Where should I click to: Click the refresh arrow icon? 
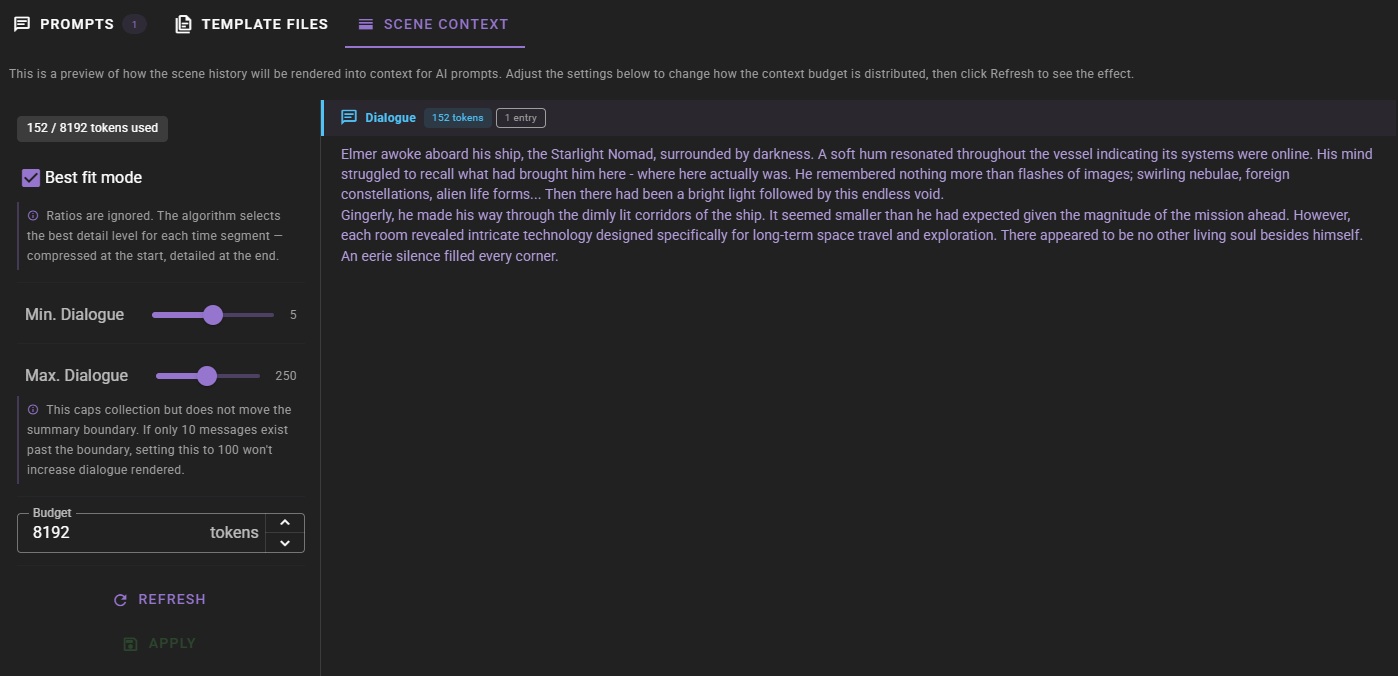(x=121, y=600)
